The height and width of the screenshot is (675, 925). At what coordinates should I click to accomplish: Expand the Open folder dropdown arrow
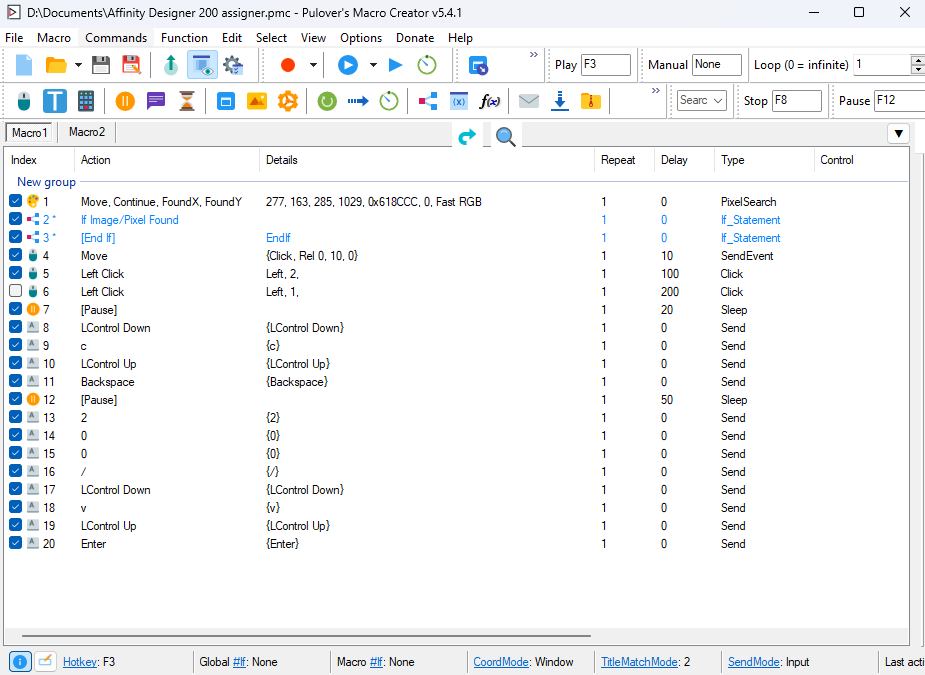(78, 65)
